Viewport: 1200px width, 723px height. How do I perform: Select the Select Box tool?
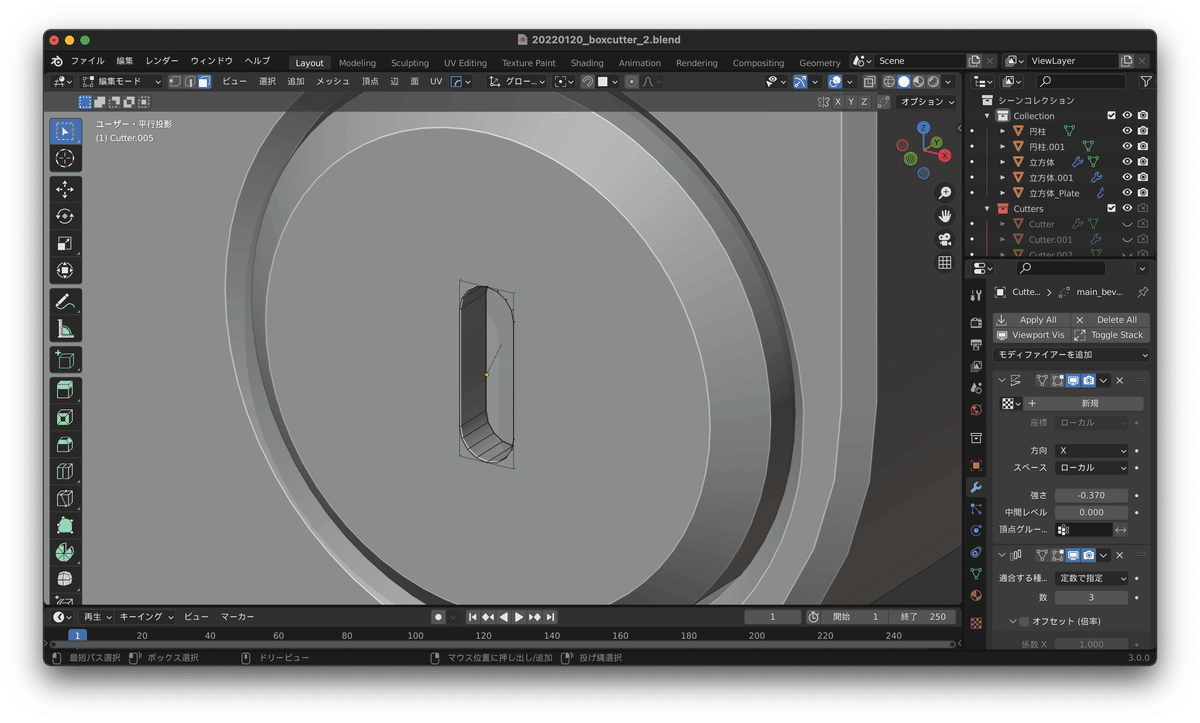click(x=65, y=131)
